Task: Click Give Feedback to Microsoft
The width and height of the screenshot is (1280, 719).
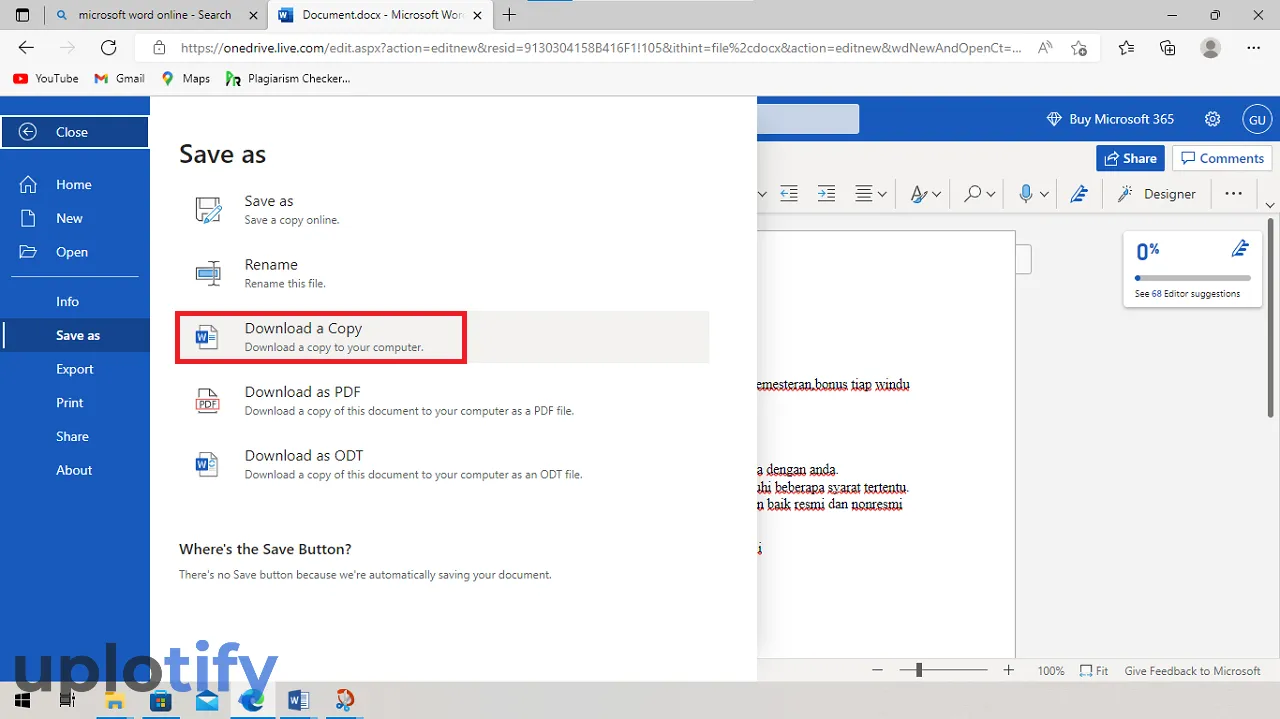Action: pos(1192,671)
